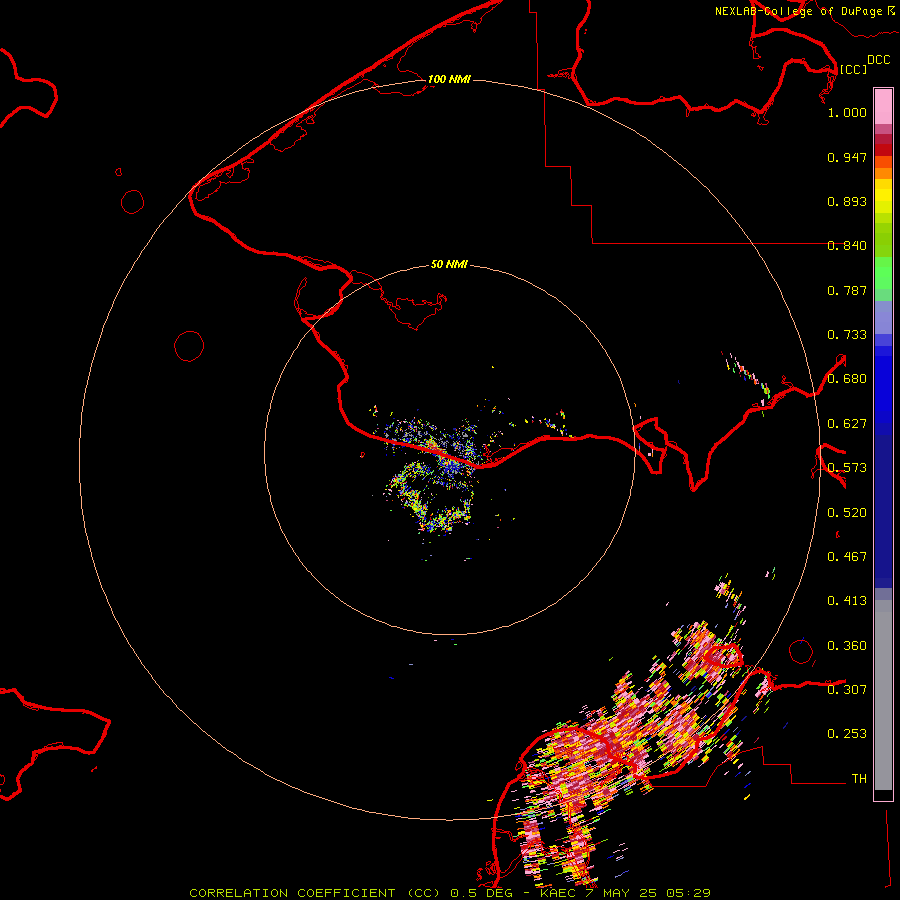900x900 pixels.
Task: Pick the orange swatch just below 0.947
Action: click(883, 173)
